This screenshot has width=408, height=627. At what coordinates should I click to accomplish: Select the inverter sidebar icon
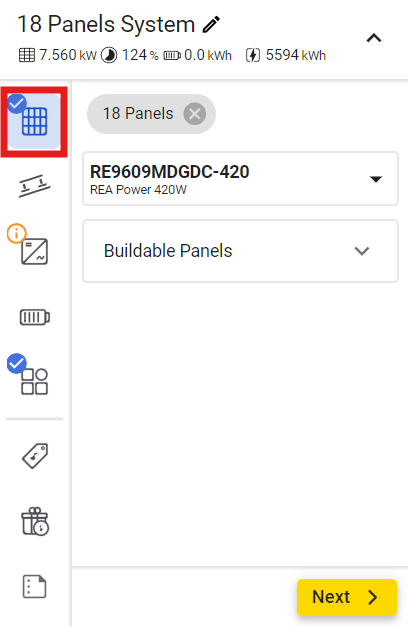pos(34,252)
